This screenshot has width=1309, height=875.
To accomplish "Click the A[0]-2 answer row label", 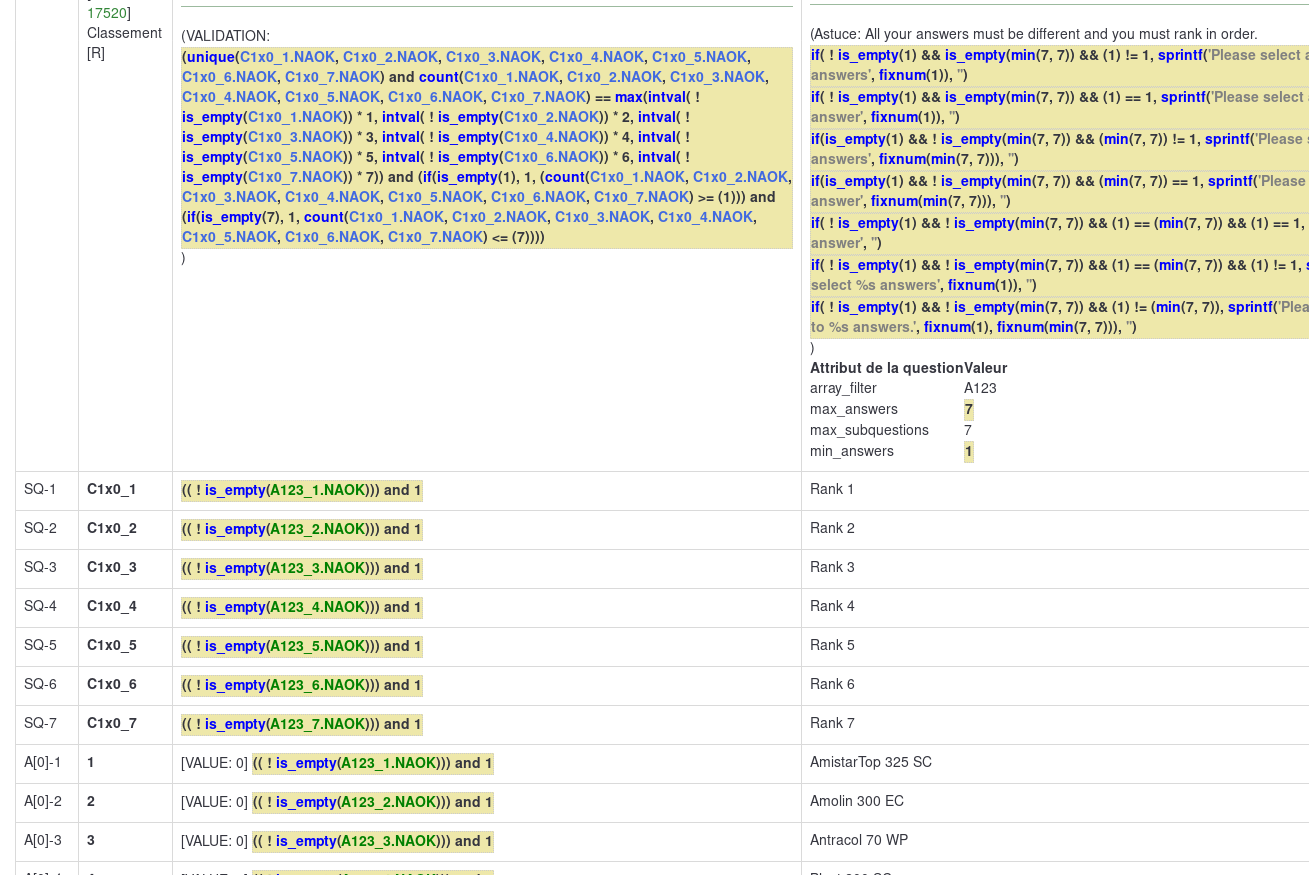I will click(43, 801).
